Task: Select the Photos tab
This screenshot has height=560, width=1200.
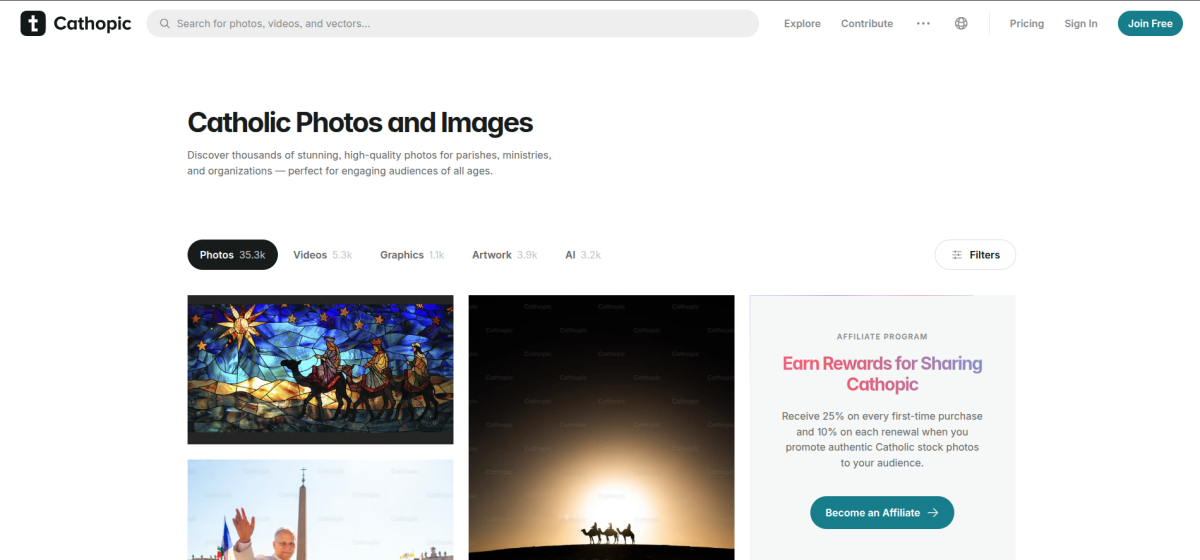Action: pos(232,255)
